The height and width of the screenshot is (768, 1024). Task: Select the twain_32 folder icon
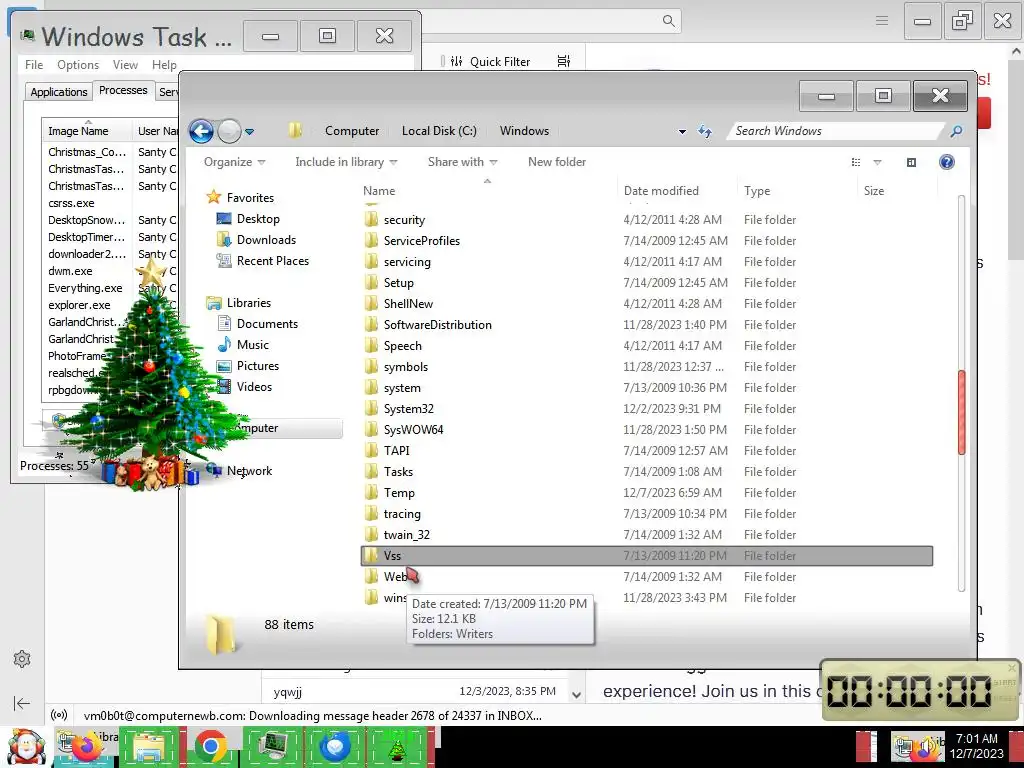pos(371,535)
